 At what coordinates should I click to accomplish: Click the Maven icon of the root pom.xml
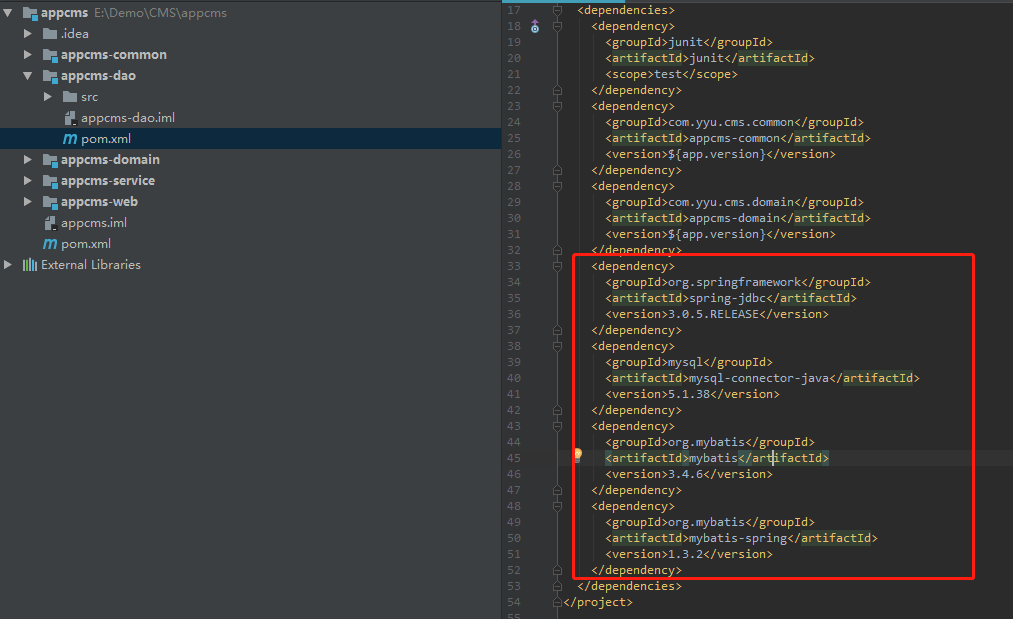[50, 244]
